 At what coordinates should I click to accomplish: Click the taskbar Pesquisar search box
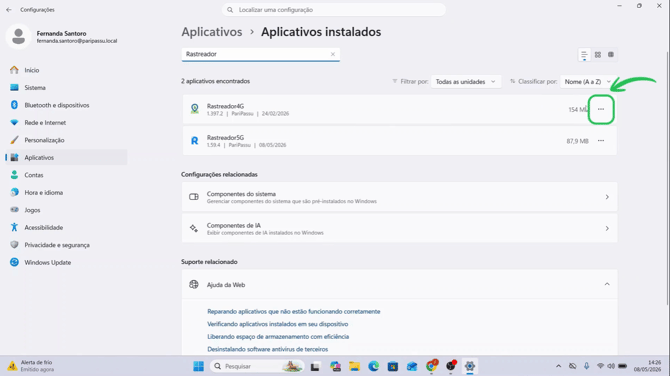tap(257, 366)
